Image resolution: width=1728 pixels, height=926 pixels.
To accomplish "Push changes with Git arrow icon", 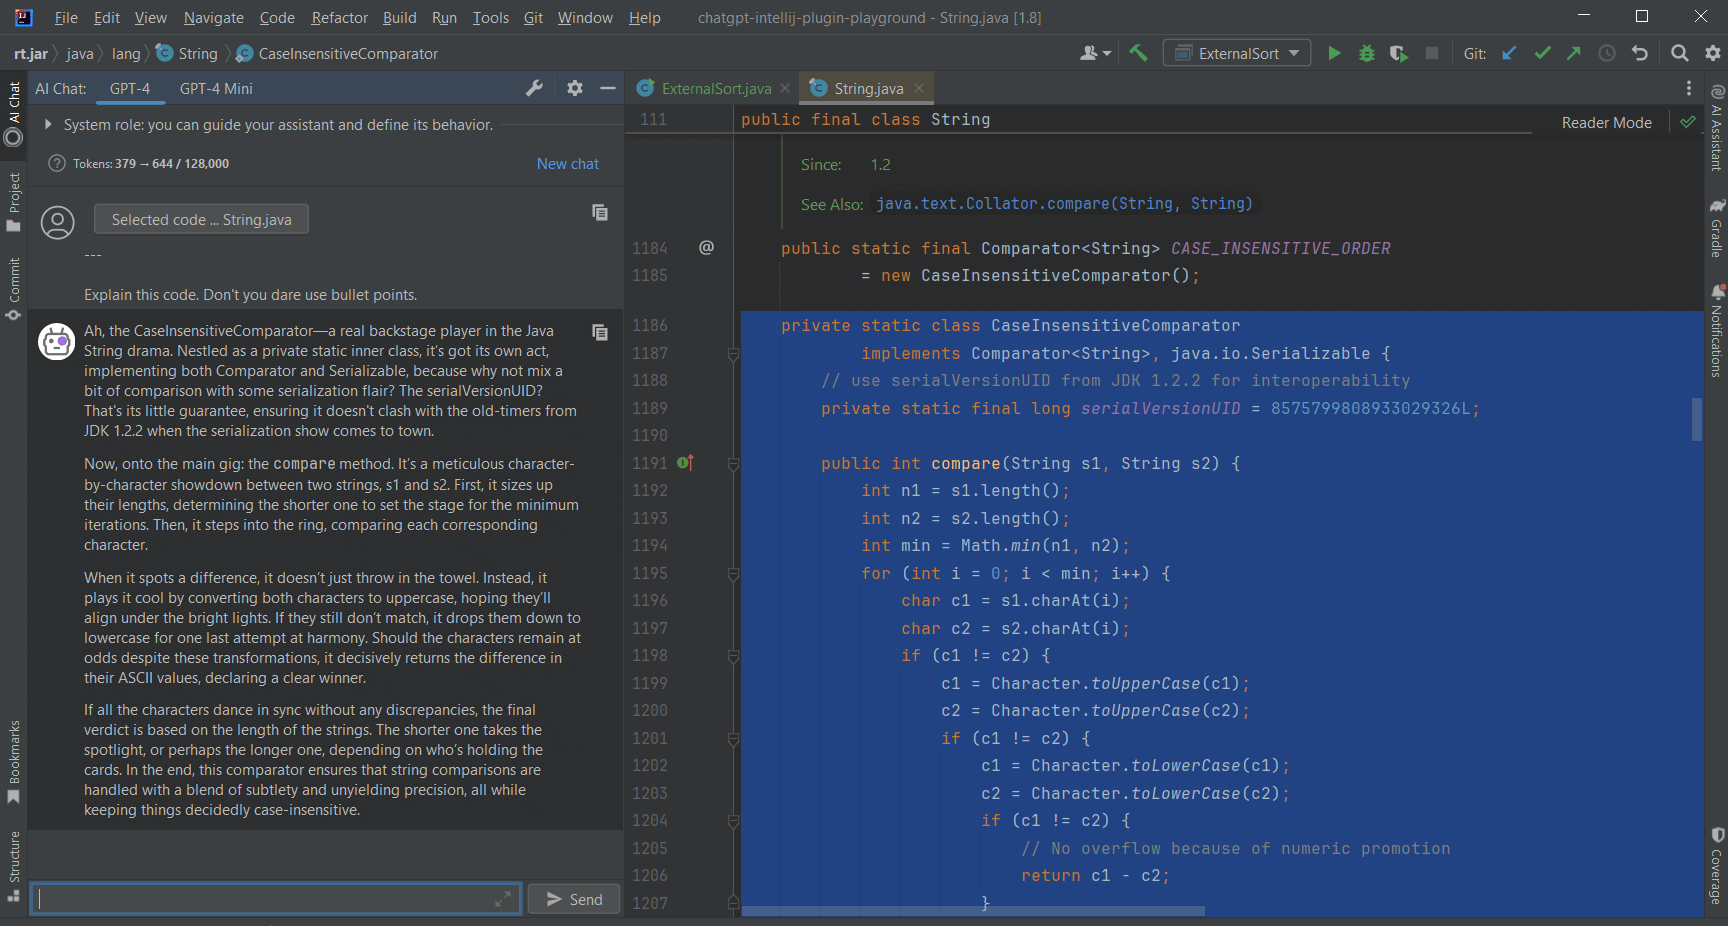I will [x=1574, y=53].
